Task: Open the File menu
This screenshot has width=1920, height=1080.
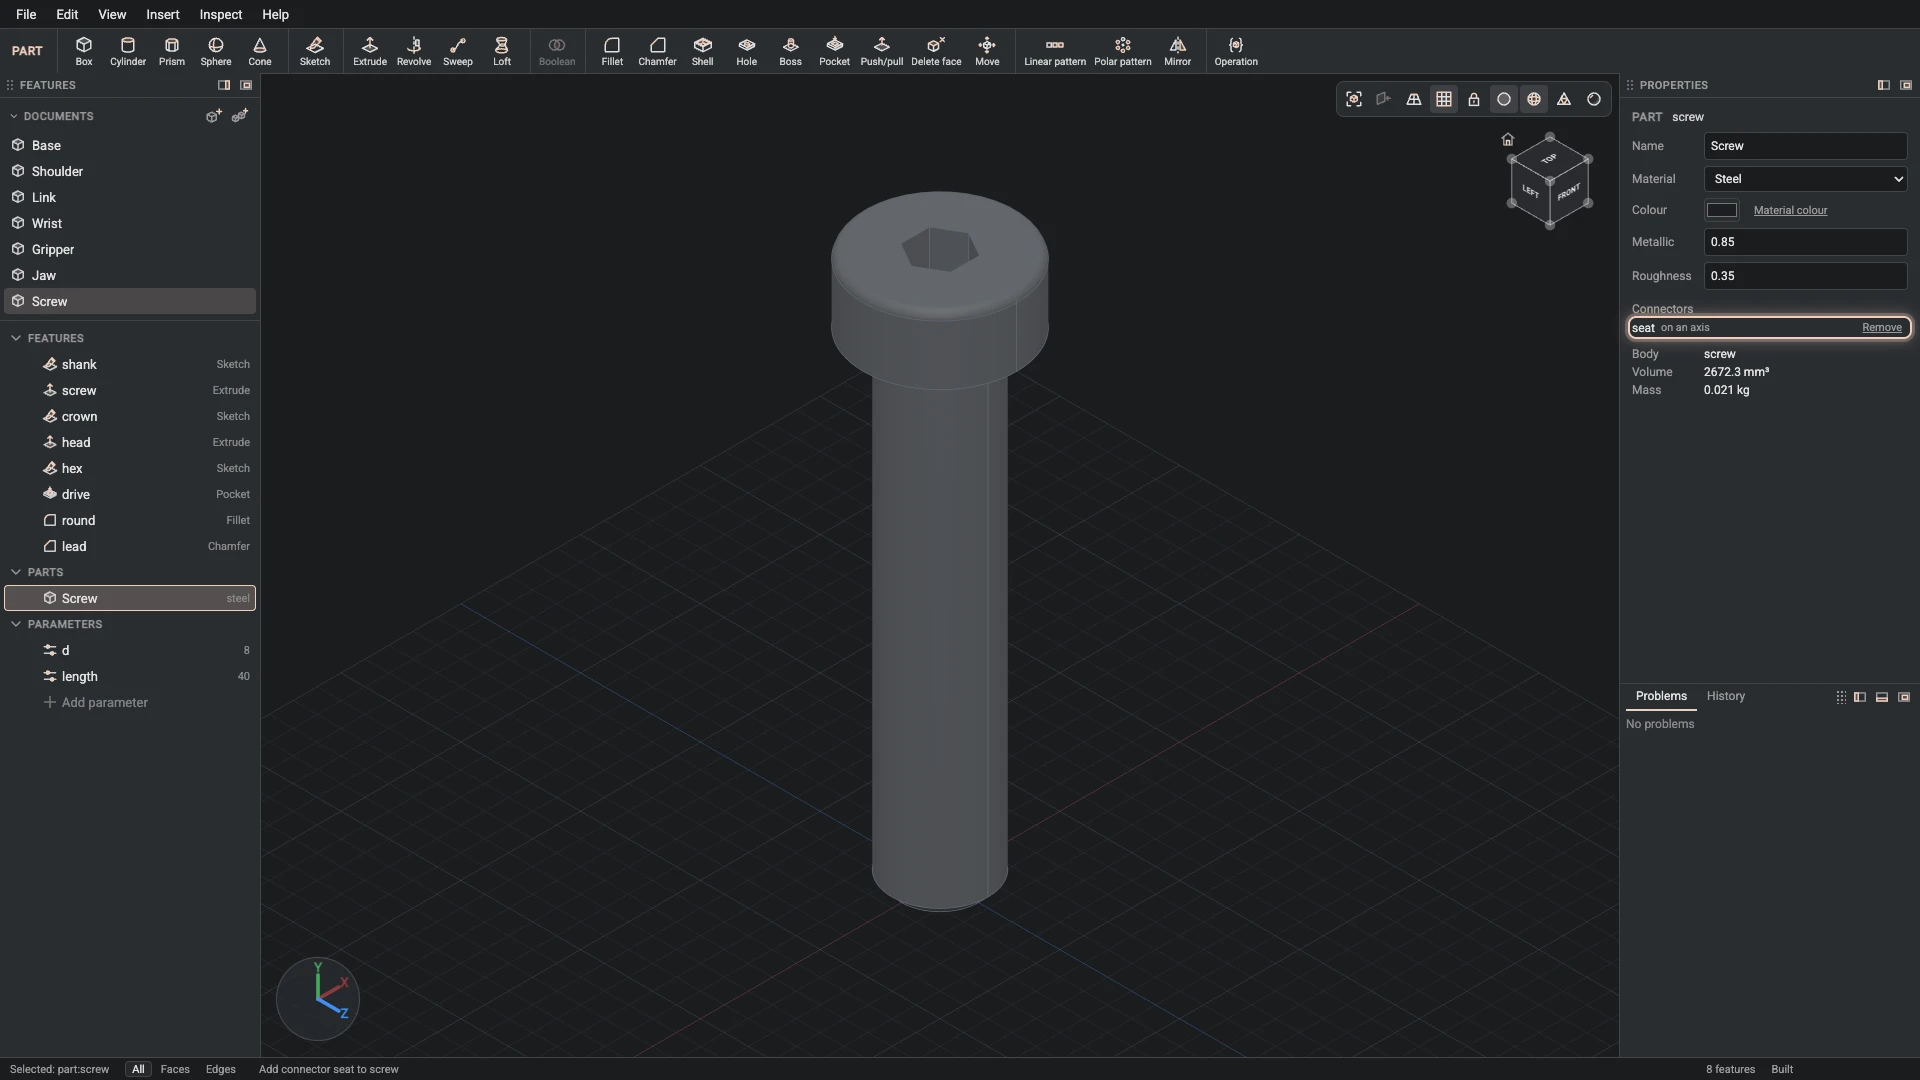Action: 26,14
